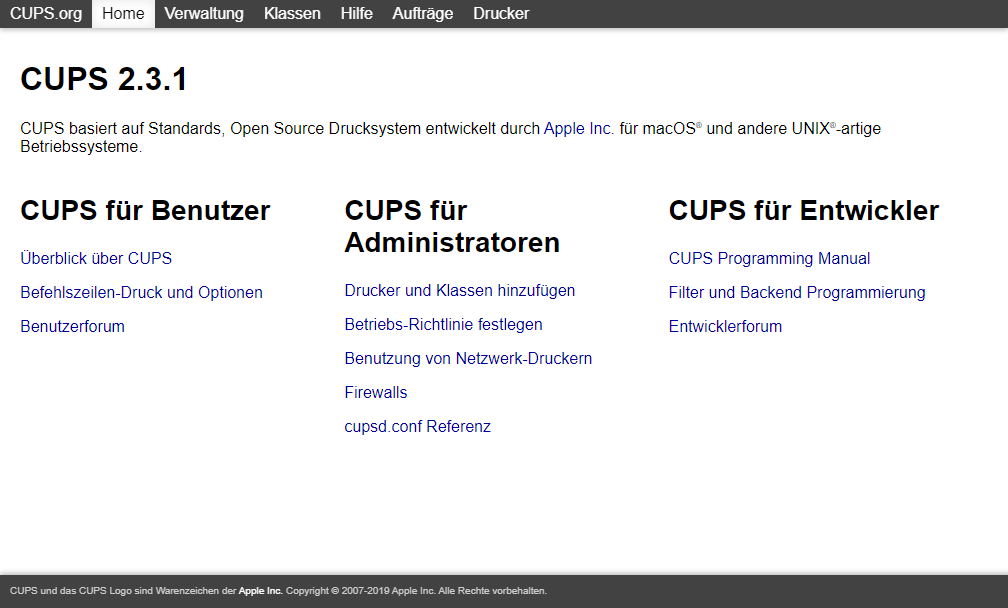Open Überblick über CUPS link
1008x608 pixels.
96,259
